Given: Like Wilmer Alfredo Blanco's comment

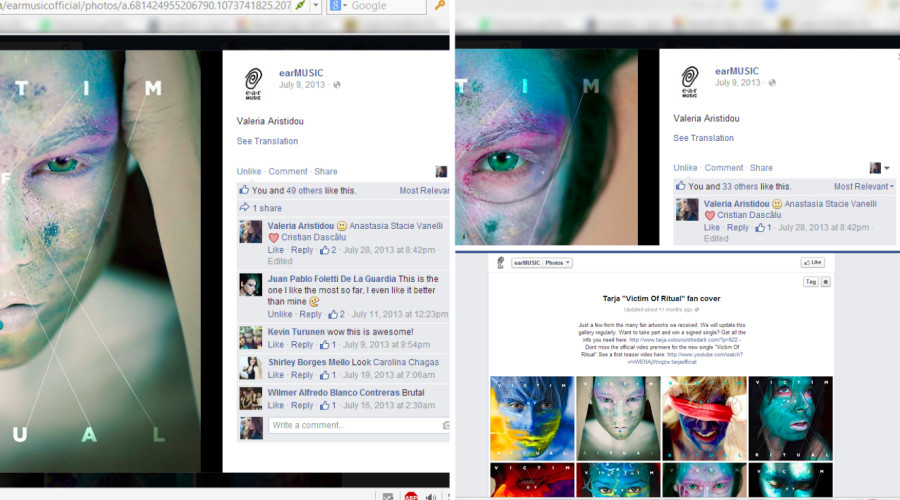Looking at the screenshot, I should coord(276,405).
